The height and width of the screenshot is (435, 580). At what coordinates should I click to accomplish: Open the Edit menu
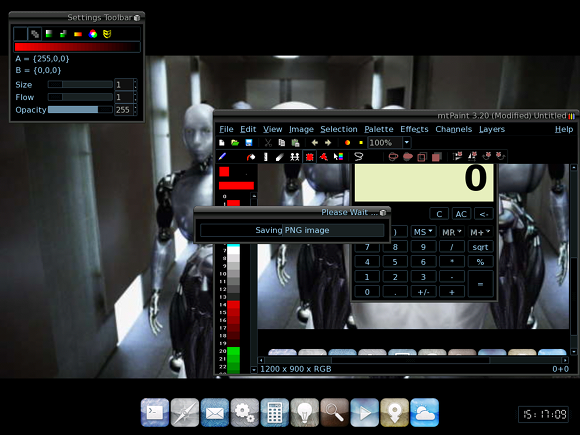tap(248, 129)
